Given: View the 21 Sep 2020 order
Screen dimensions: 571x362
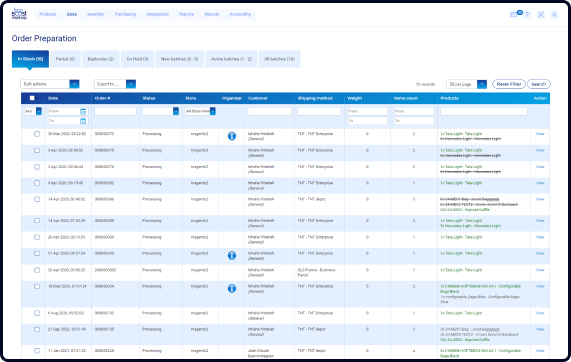Looking at the screenshot, I should pyautogui.click(x=540, y=329).
